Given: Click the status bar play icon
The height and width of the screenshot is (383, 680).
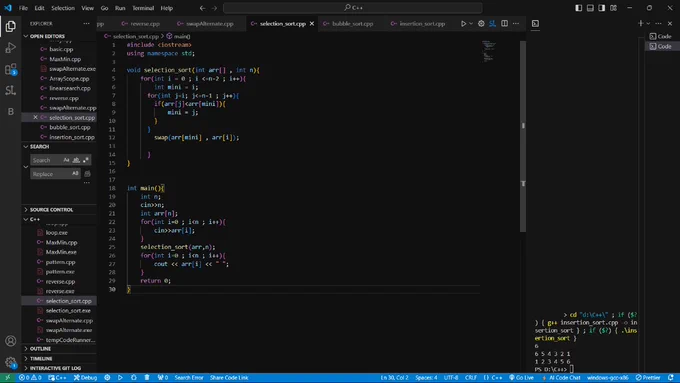Looking at the screenshot, I should coord(120,378).
